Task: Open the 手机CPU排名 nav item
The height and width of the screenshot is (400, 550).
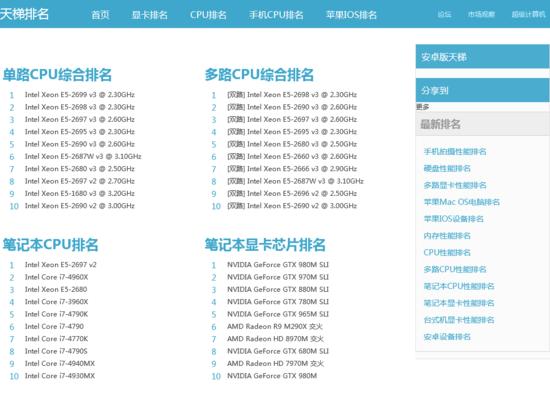Action: tap(276, 15)
